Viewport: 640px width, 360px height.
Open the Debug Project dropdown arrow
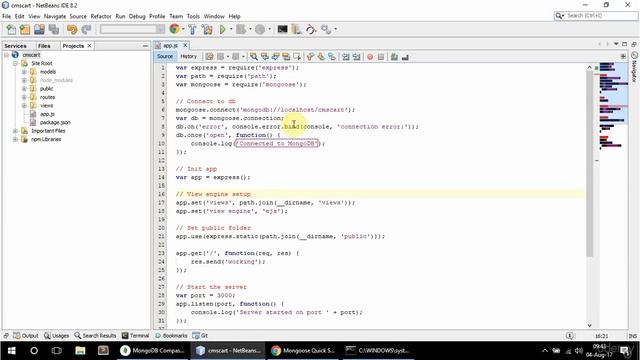(x=250, y=29)
